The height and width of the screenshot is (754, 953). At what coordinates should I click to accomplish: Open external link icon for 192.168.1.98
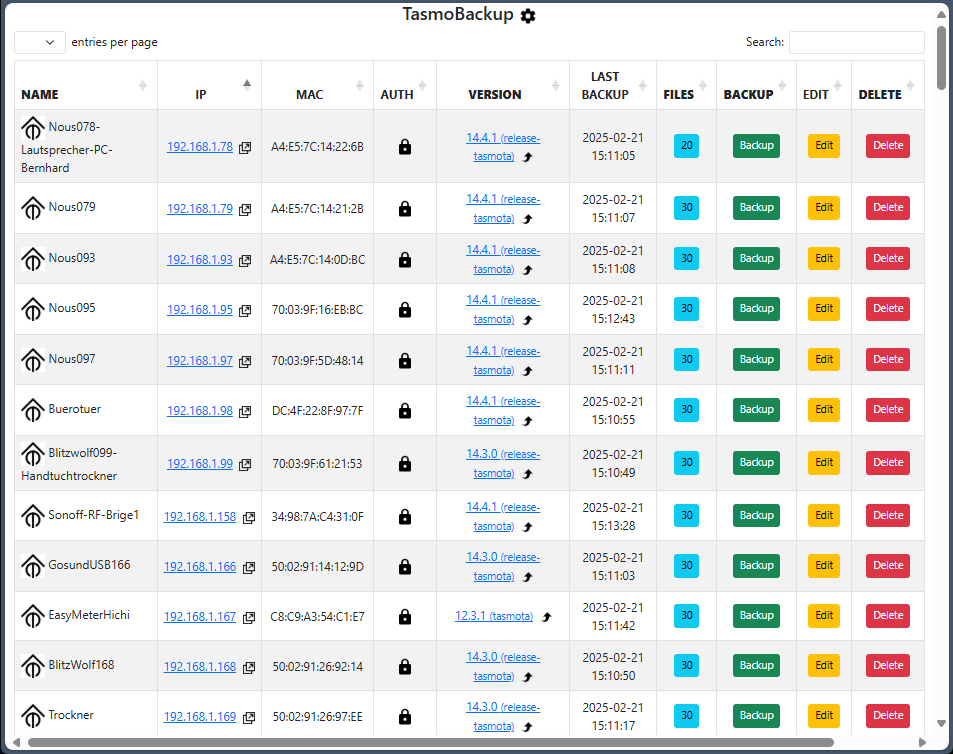(x=245, y=411)
